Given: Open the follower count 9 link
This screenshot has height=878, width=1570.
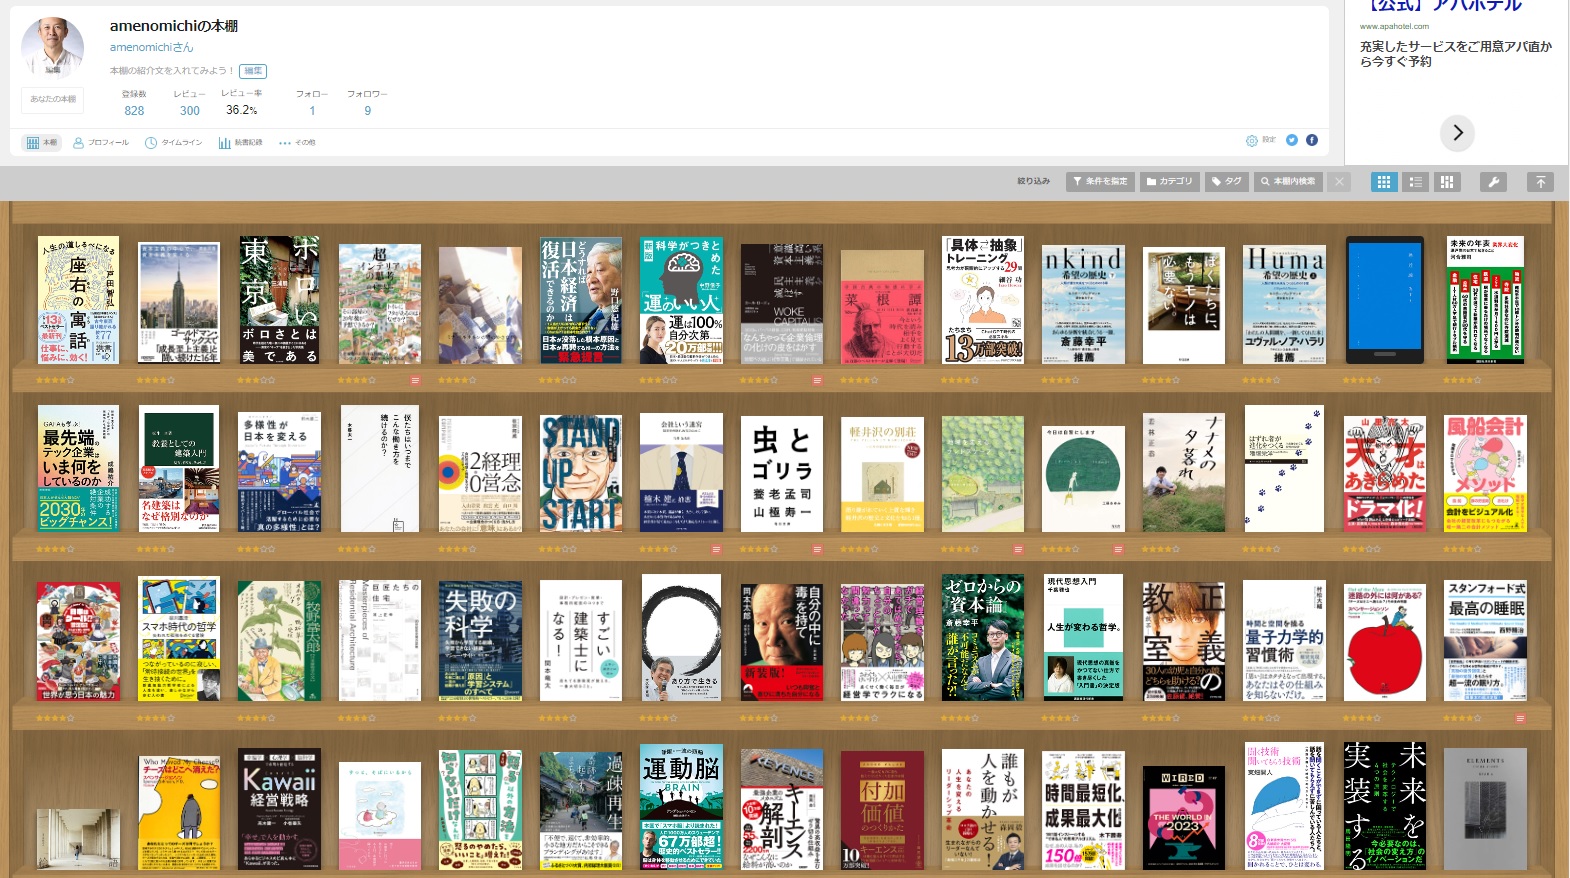Looking at the screenshot, I should [x=367, y=111].
